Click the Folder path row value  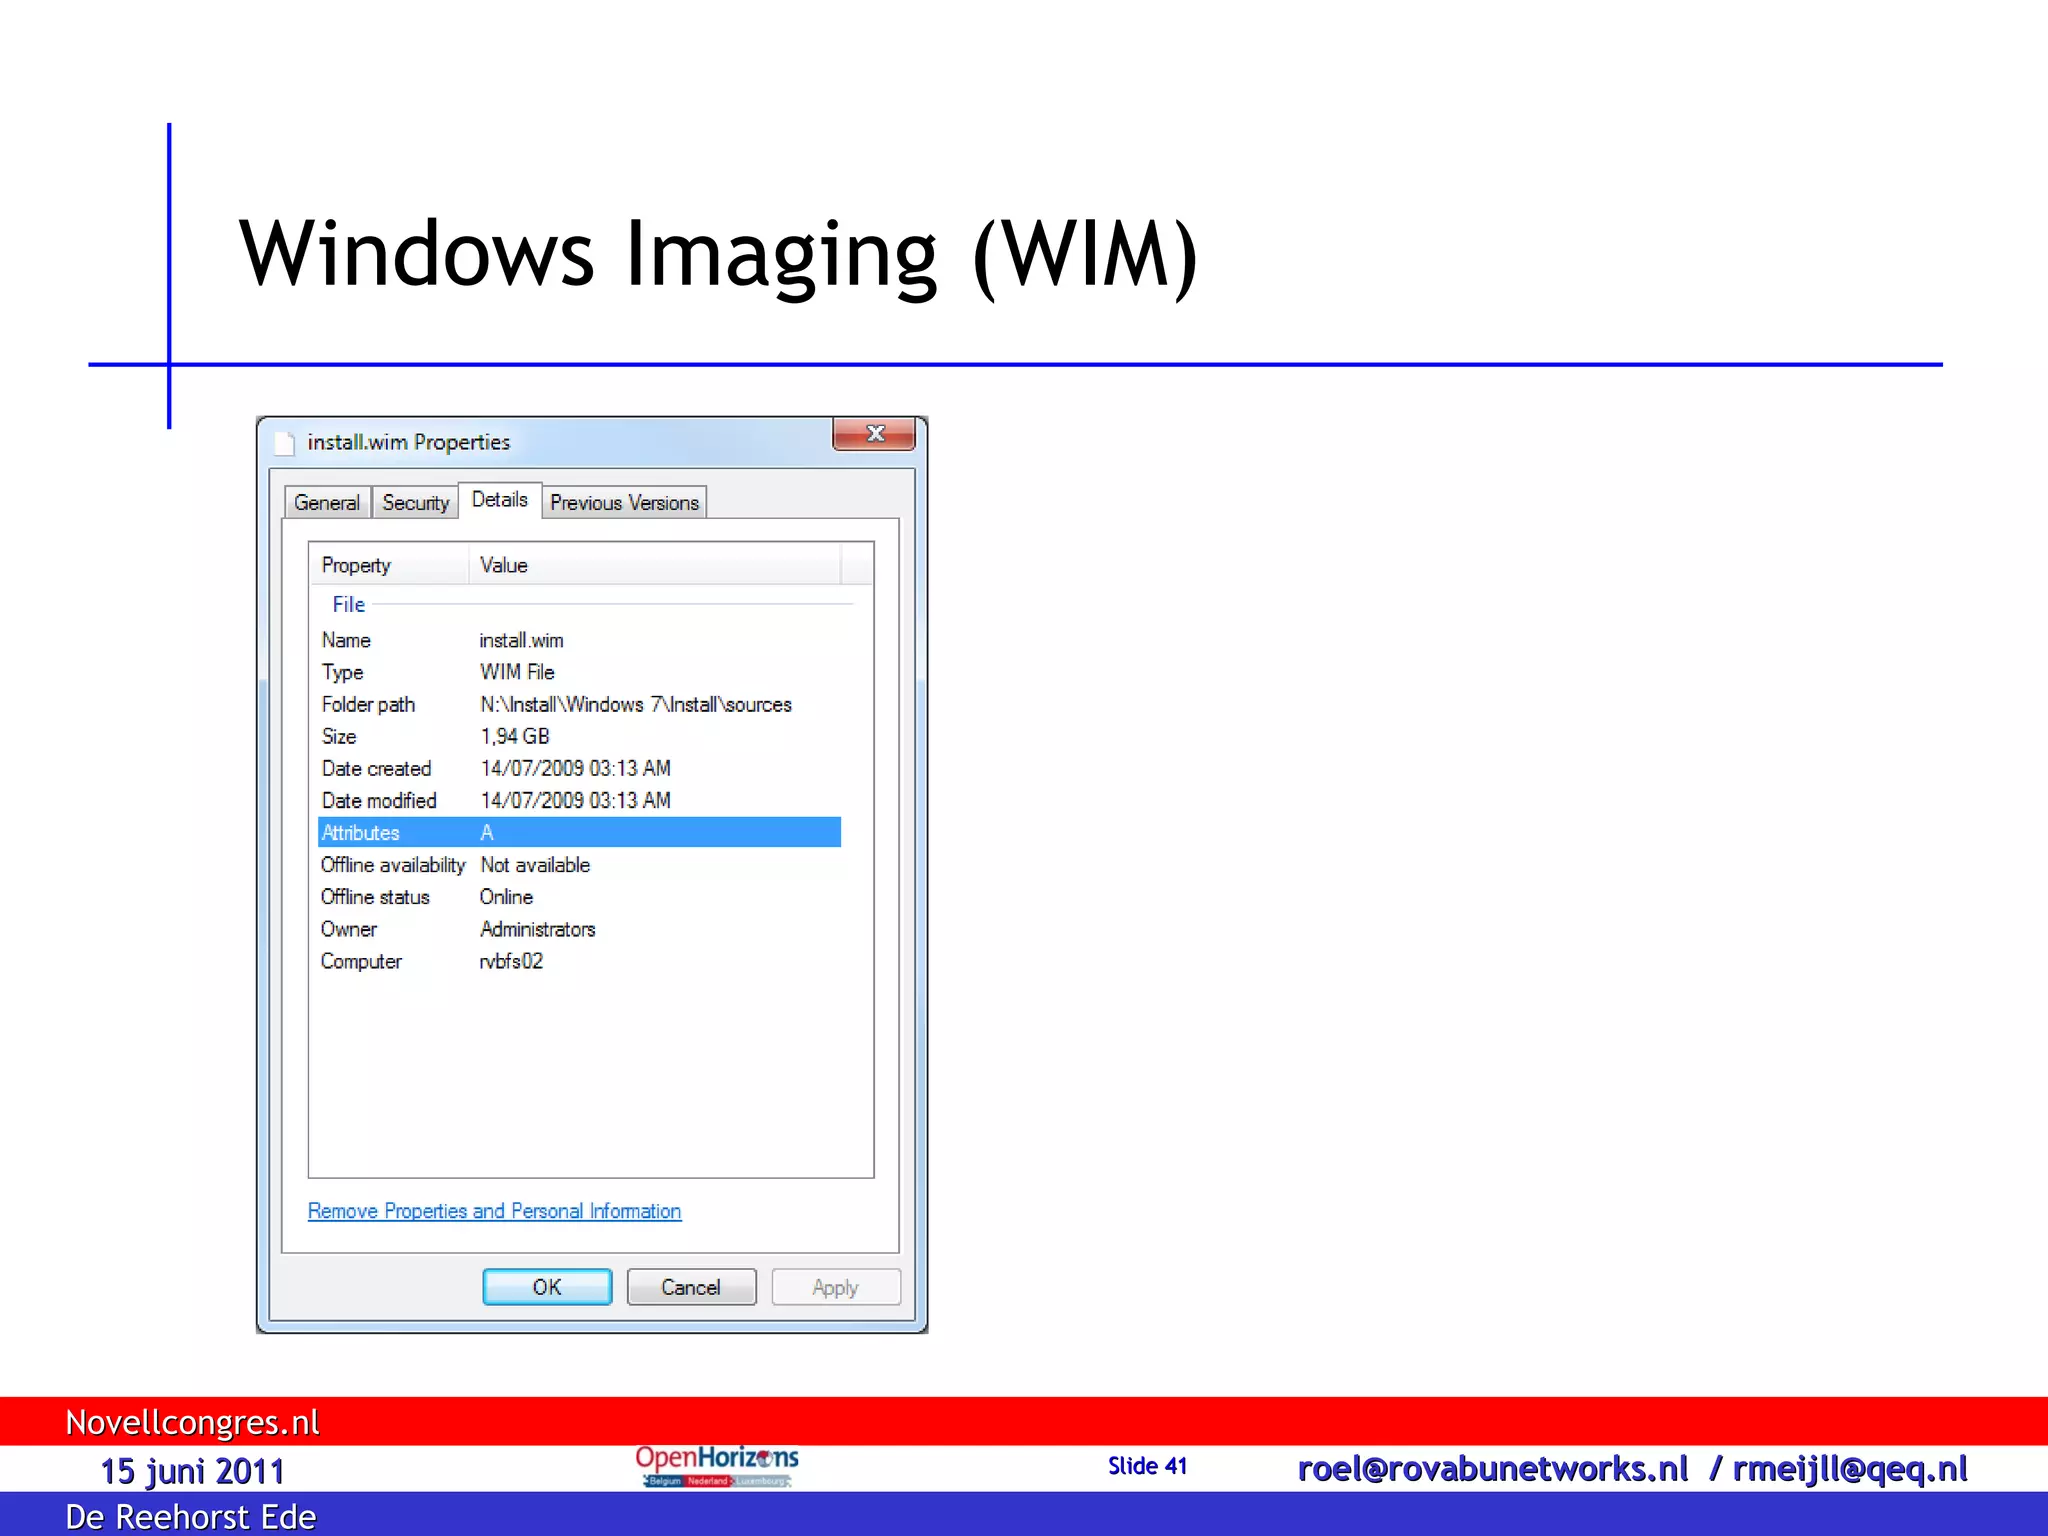pyautogui.click(x=636, y=704)
